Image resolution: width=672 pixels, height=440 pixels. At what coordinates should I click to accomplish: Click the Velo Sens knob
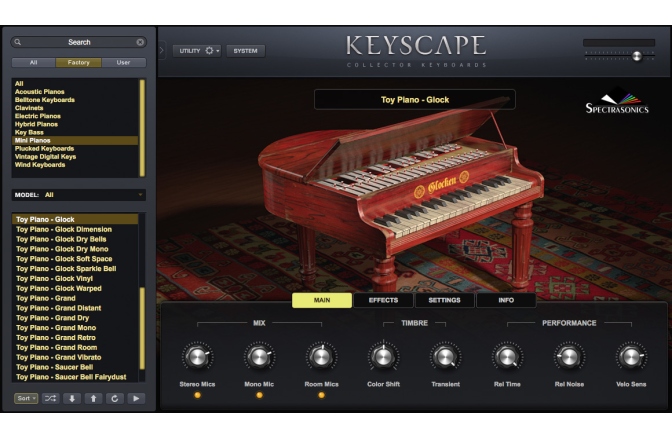[x=631, y=356]
